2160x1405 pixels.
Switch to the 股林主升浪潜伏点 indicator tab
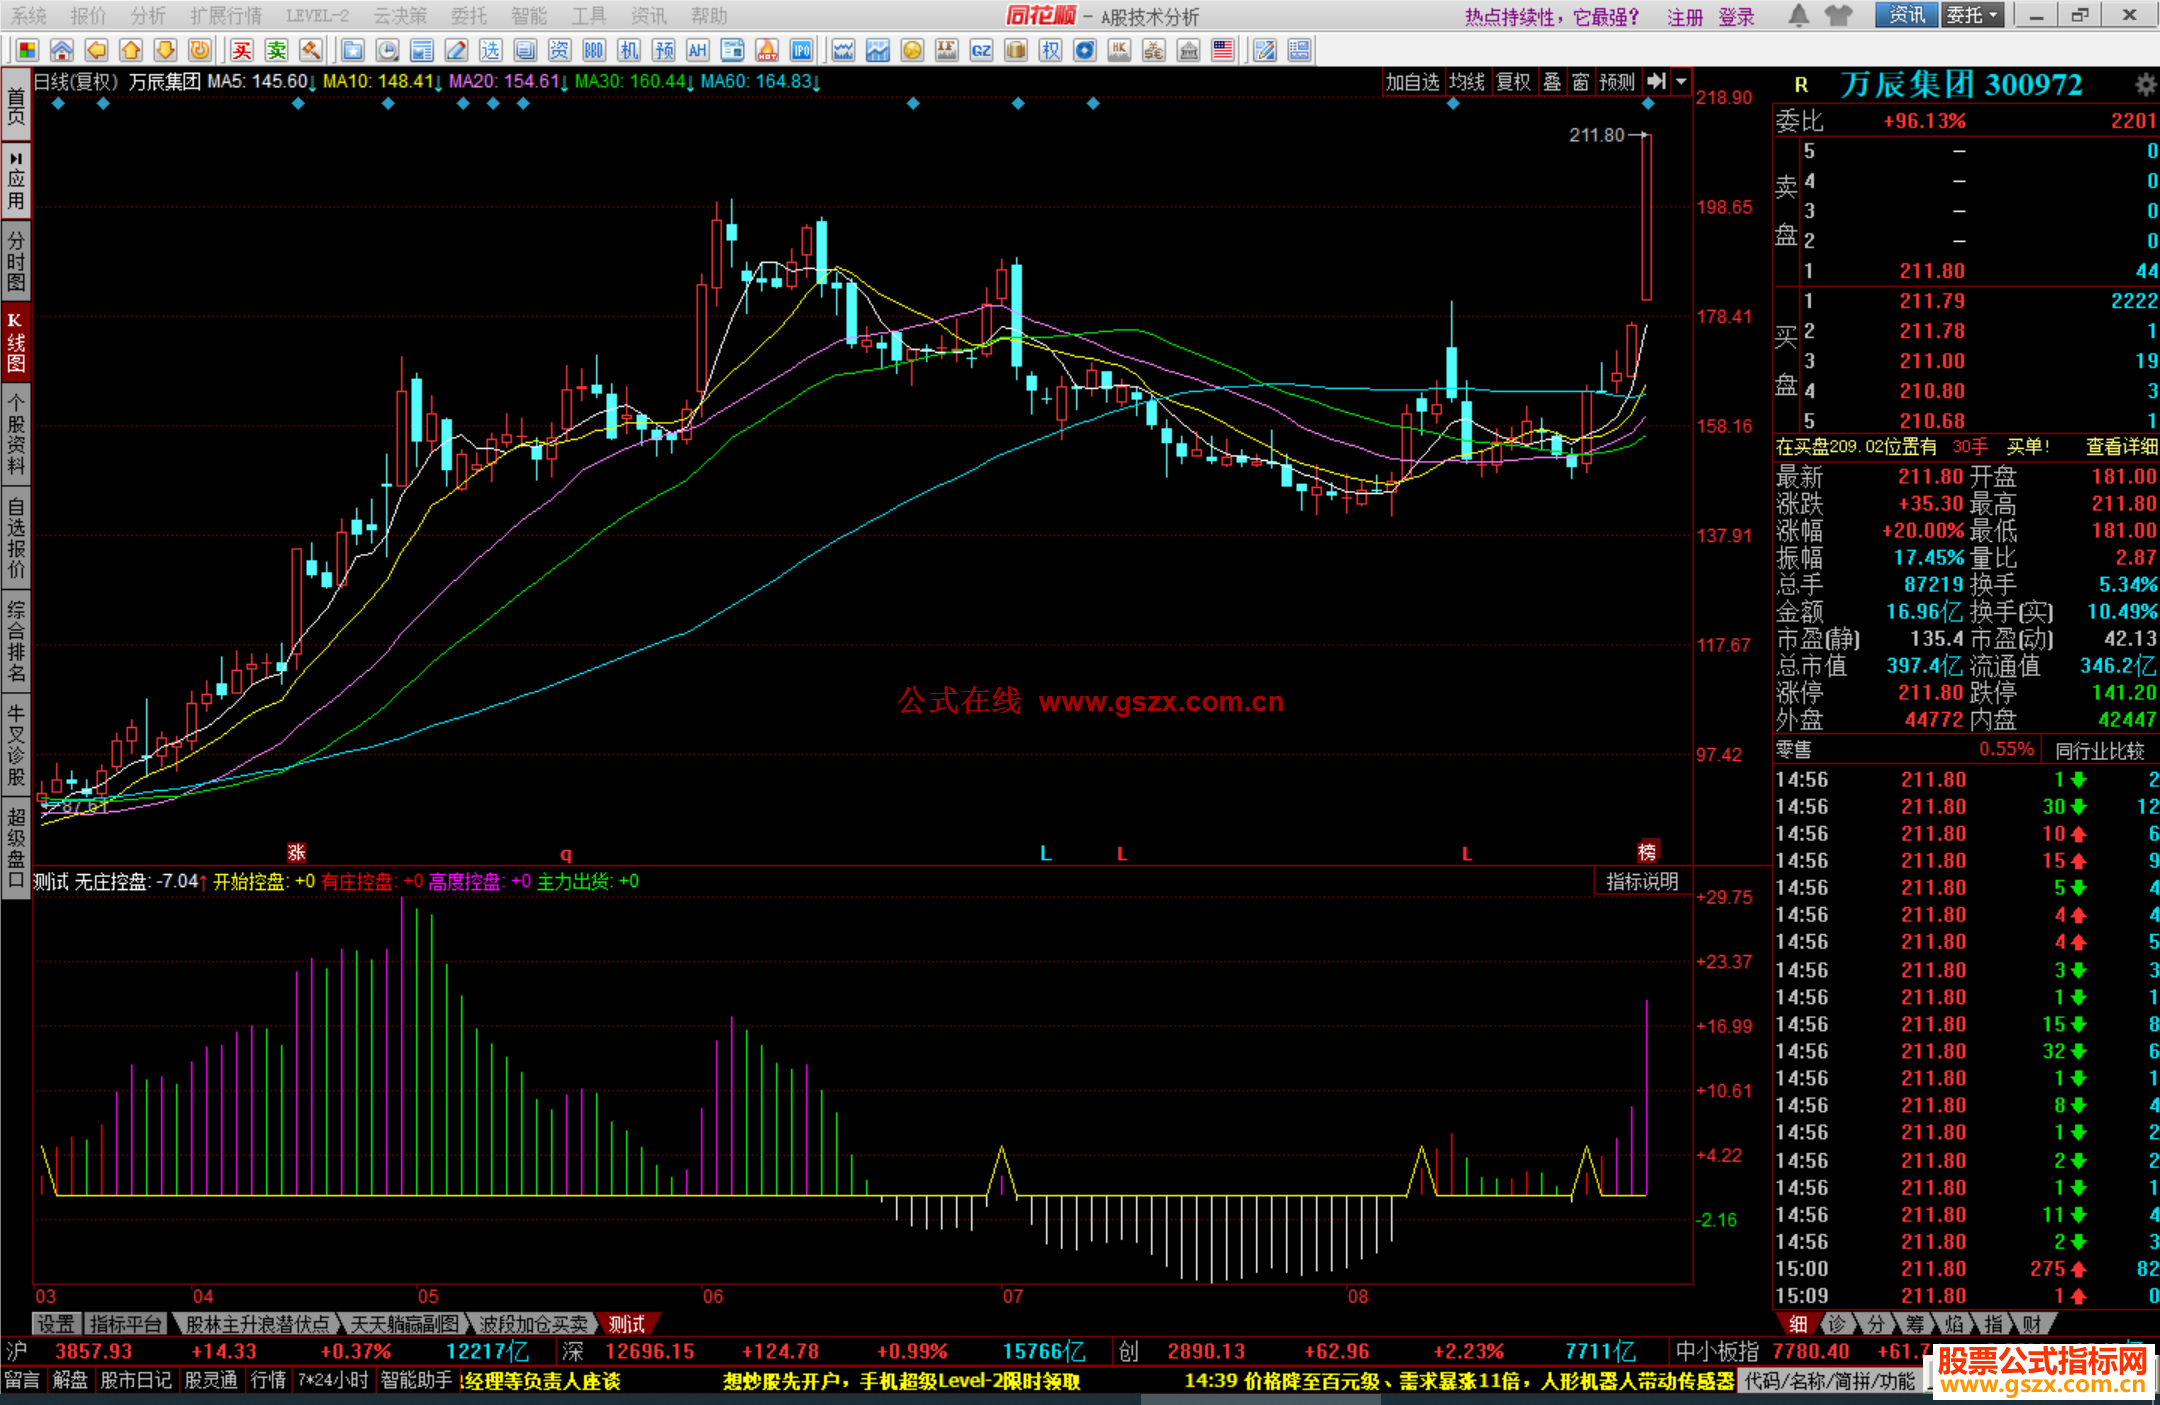[x=257, y=1324]
